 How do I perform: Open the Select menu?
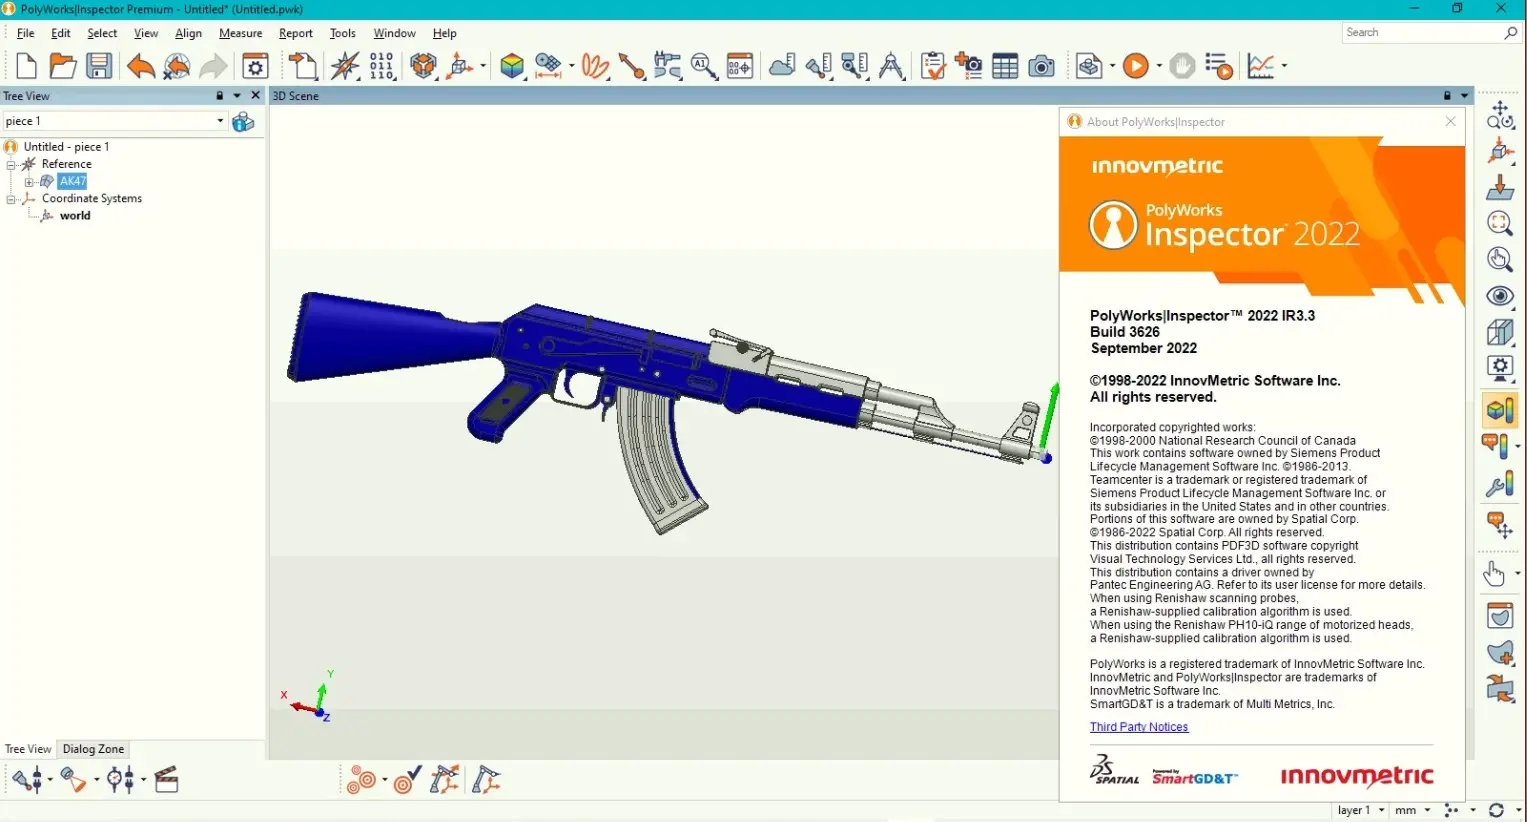102,33
